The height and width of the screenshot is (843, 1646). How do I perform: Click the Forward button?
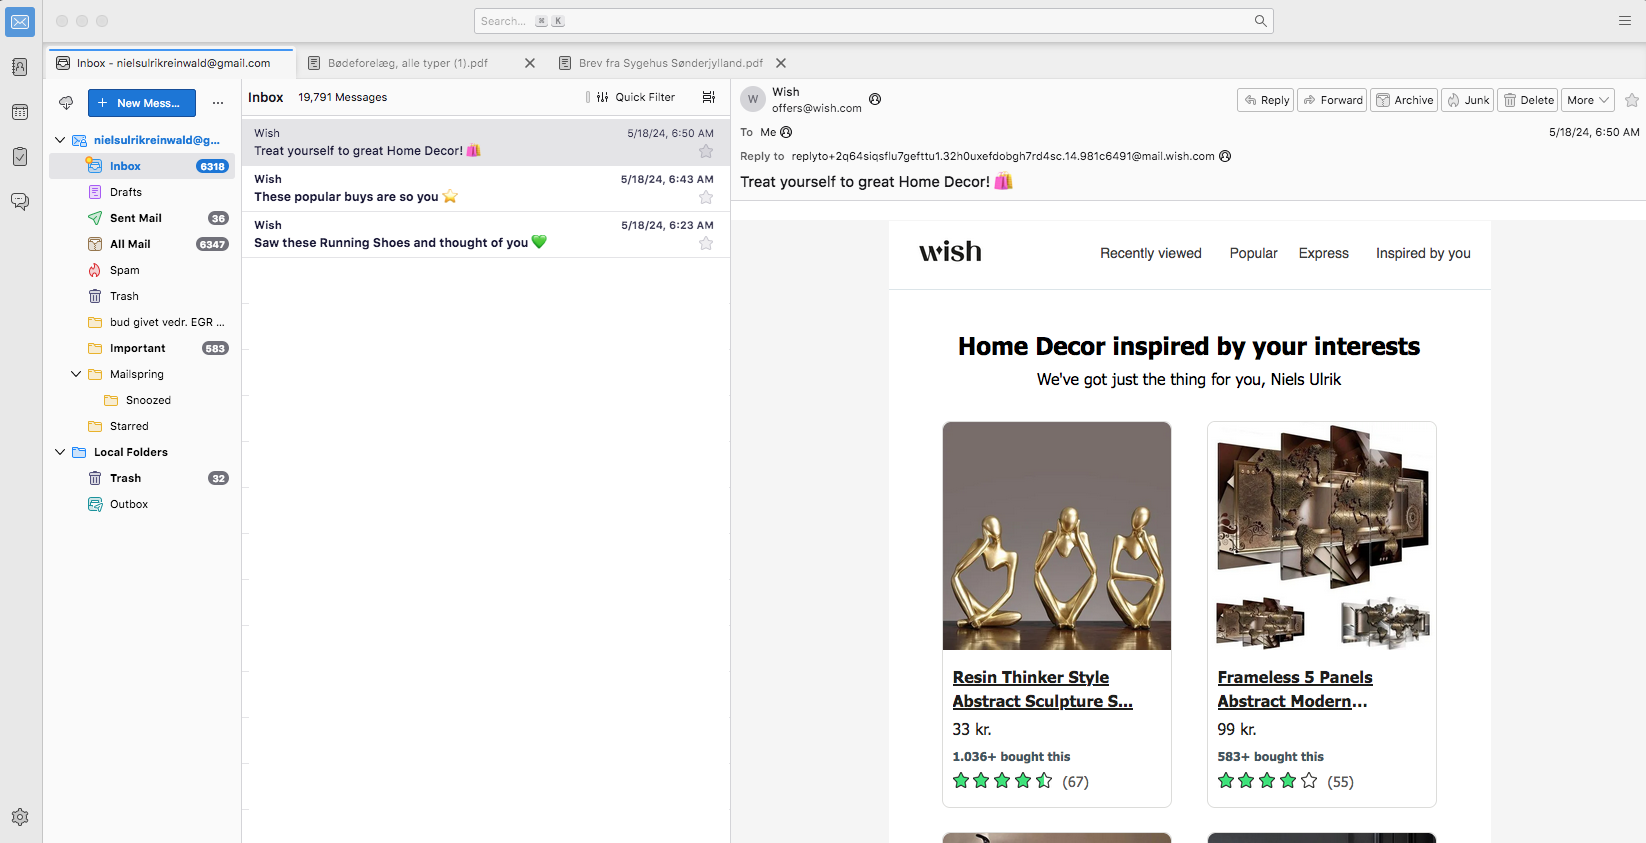[1333, 100]
